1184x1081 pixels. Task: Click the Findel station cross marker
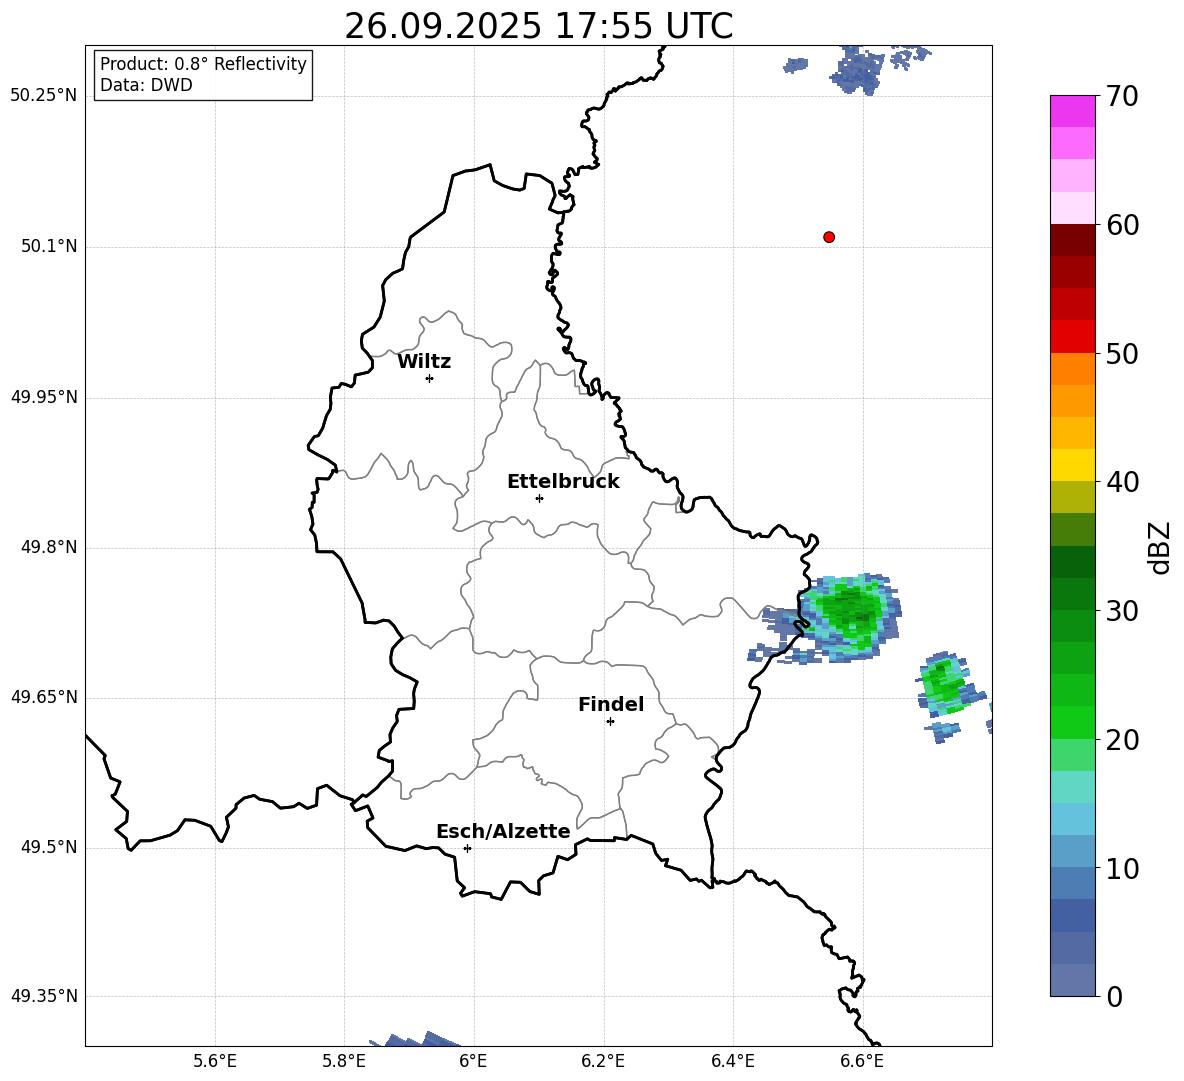[610, 721]
